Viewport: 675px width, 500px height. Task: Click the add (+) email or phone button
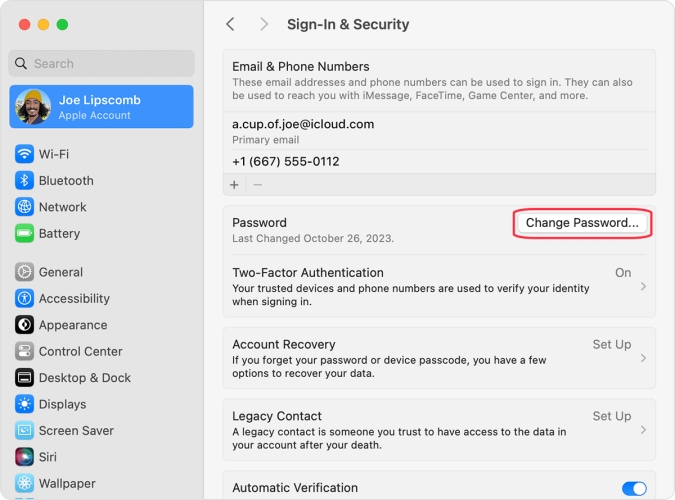235,185
